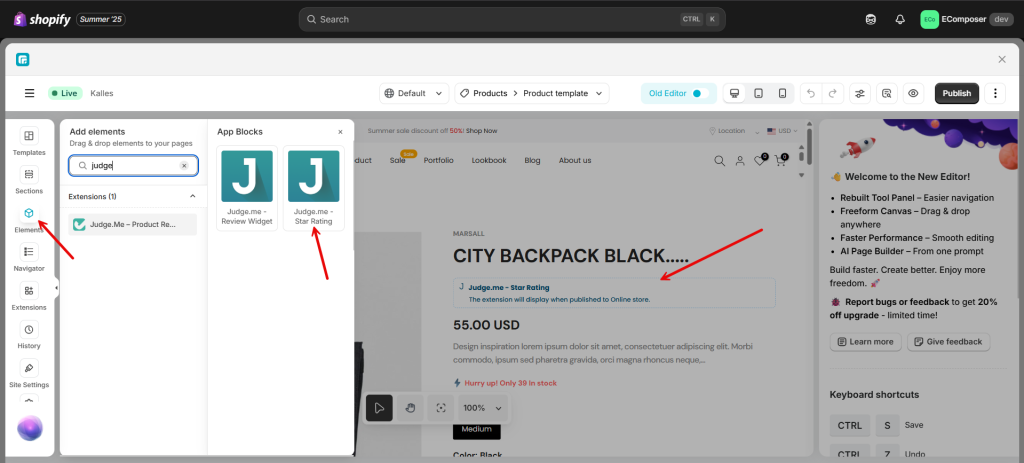Open Site Settings in sidebar
Viewport: 1024px width, 463px height.
point(29,374)
